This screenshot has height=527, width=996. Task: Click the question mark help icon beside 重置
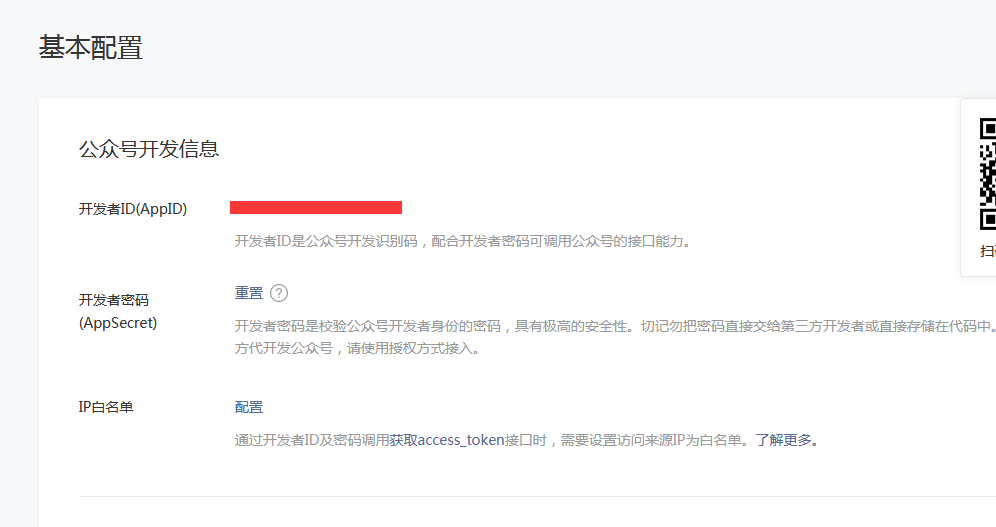click(279, 293)
